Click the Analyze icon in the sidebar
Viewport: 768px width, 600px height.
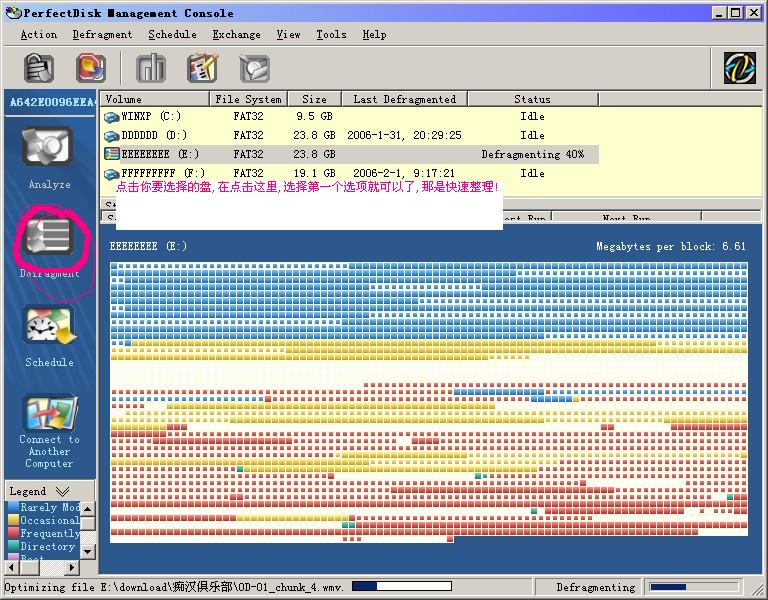point(48,149)
